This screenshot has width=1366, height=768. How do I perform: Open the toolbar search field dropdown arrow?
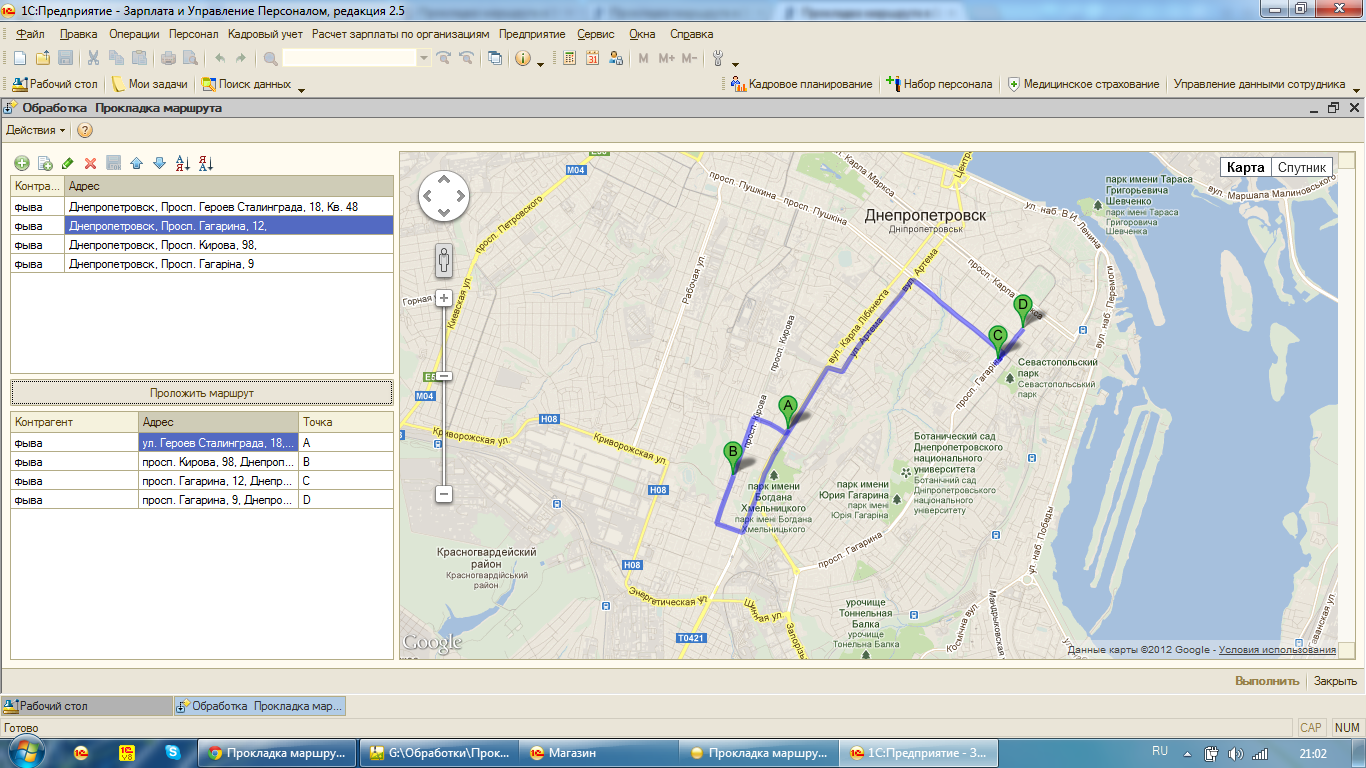coord(424,58)
